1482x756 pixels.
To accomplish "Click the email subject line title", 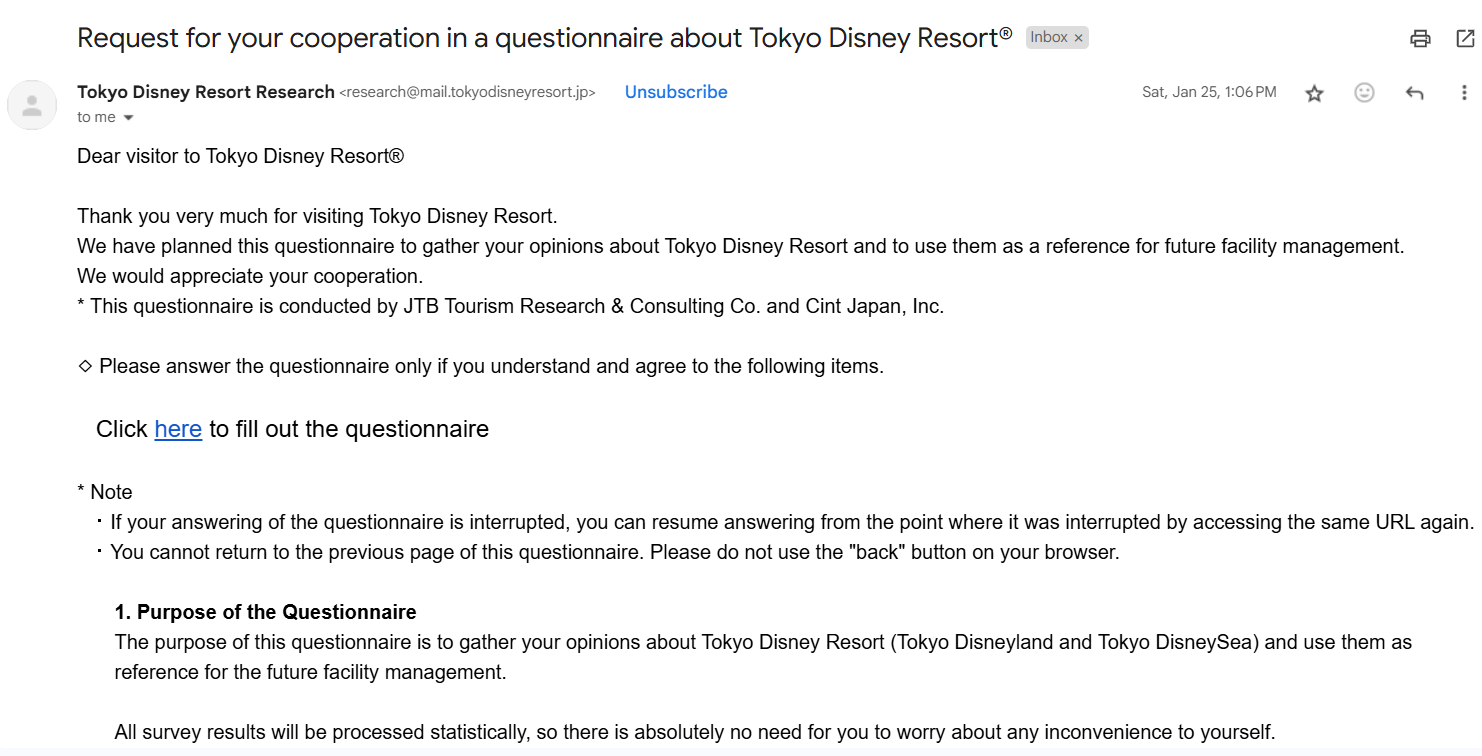I will click(545, 38).
